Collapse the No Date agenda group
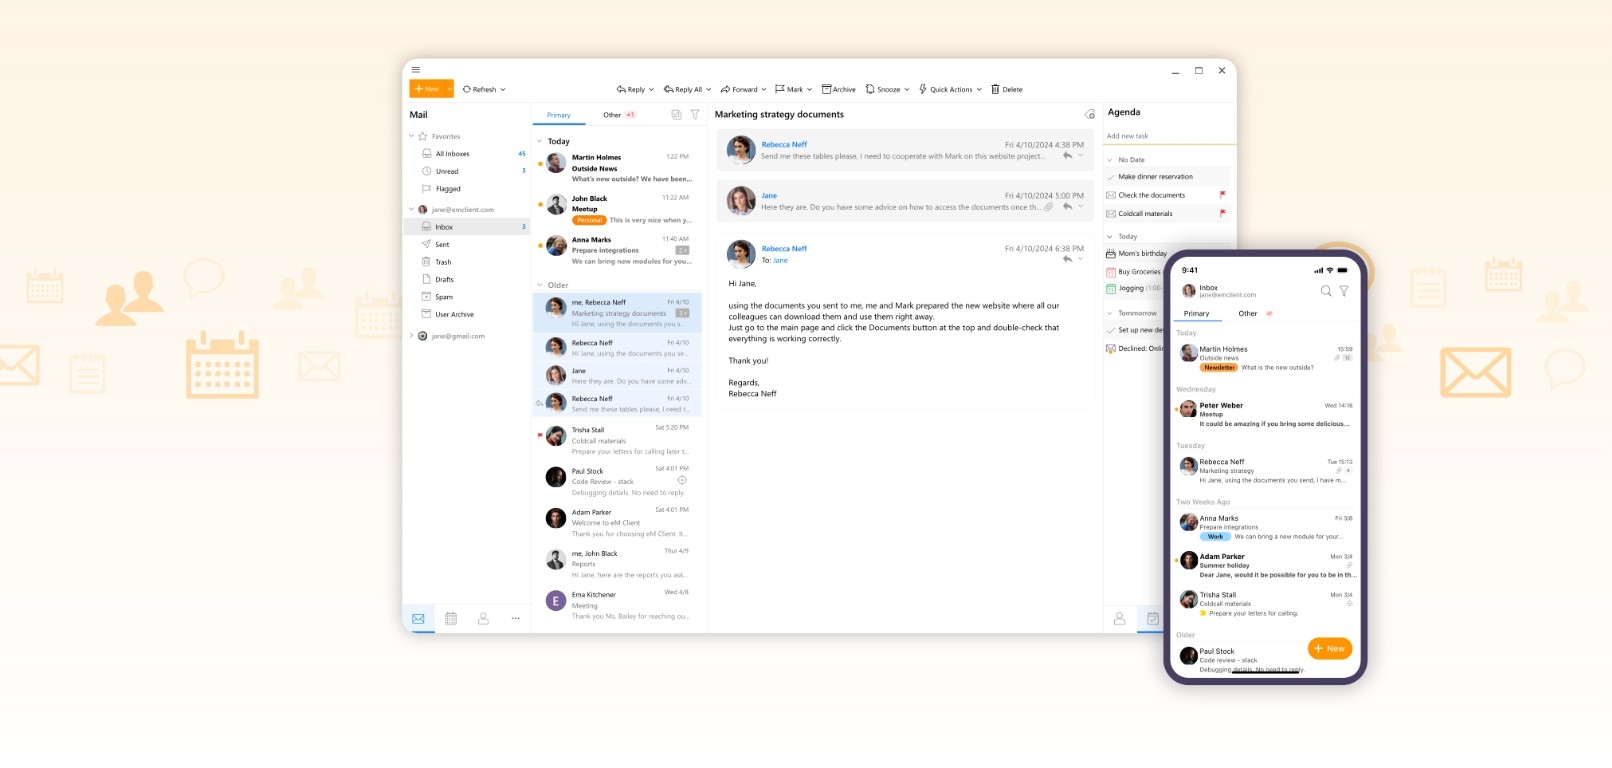 (1109, 160)
